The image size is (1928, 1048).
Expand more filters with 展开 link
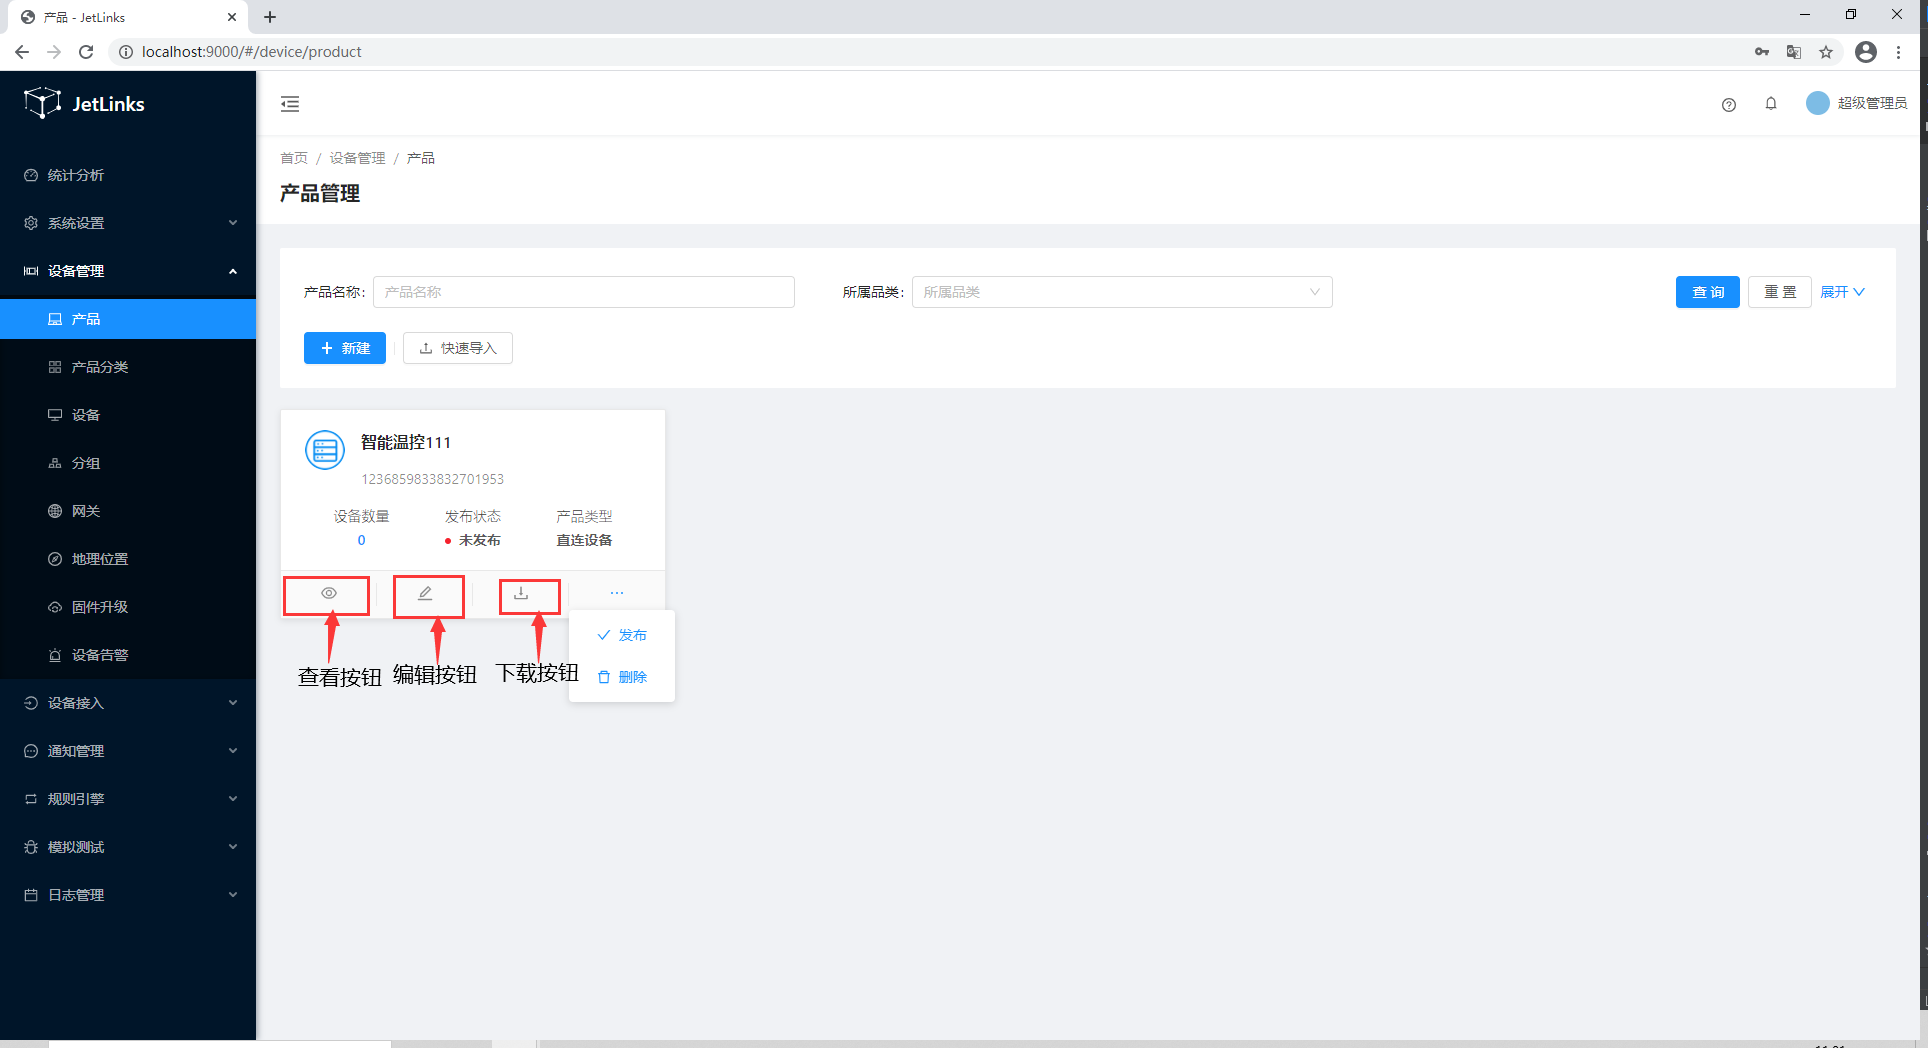point(1842,292)
